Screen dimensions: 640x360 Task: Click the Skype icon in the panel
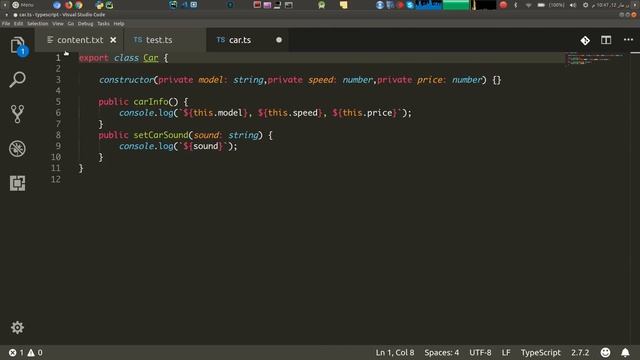[x=410, y=5]
